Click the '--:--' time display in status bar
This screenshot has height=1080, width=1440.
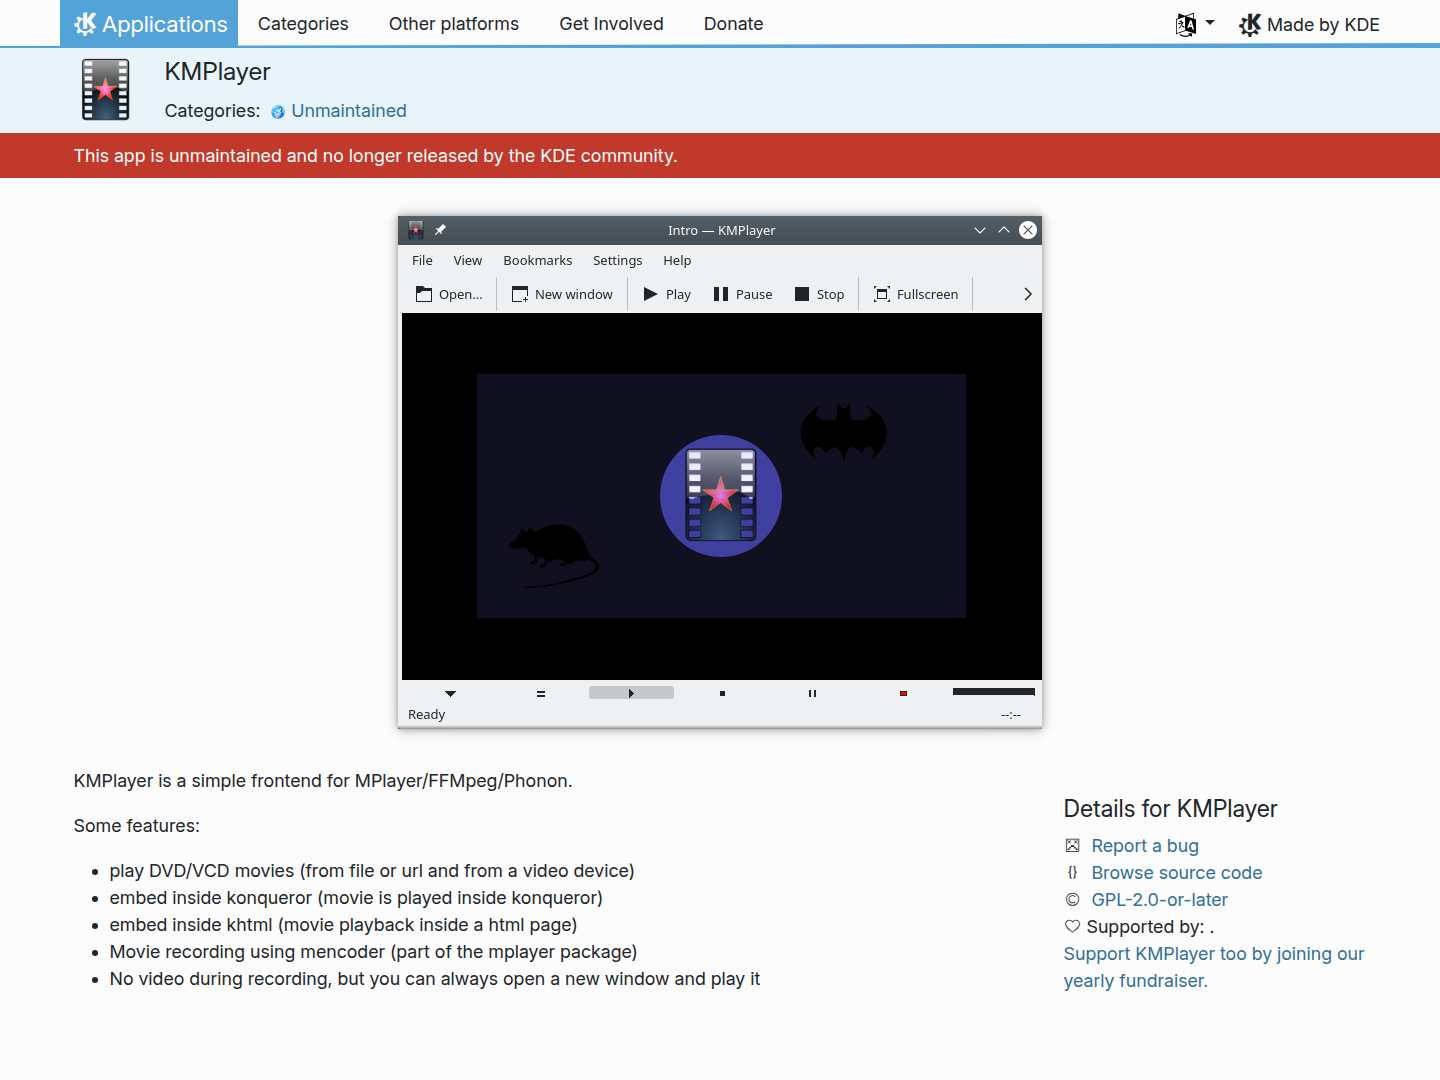1011,715
